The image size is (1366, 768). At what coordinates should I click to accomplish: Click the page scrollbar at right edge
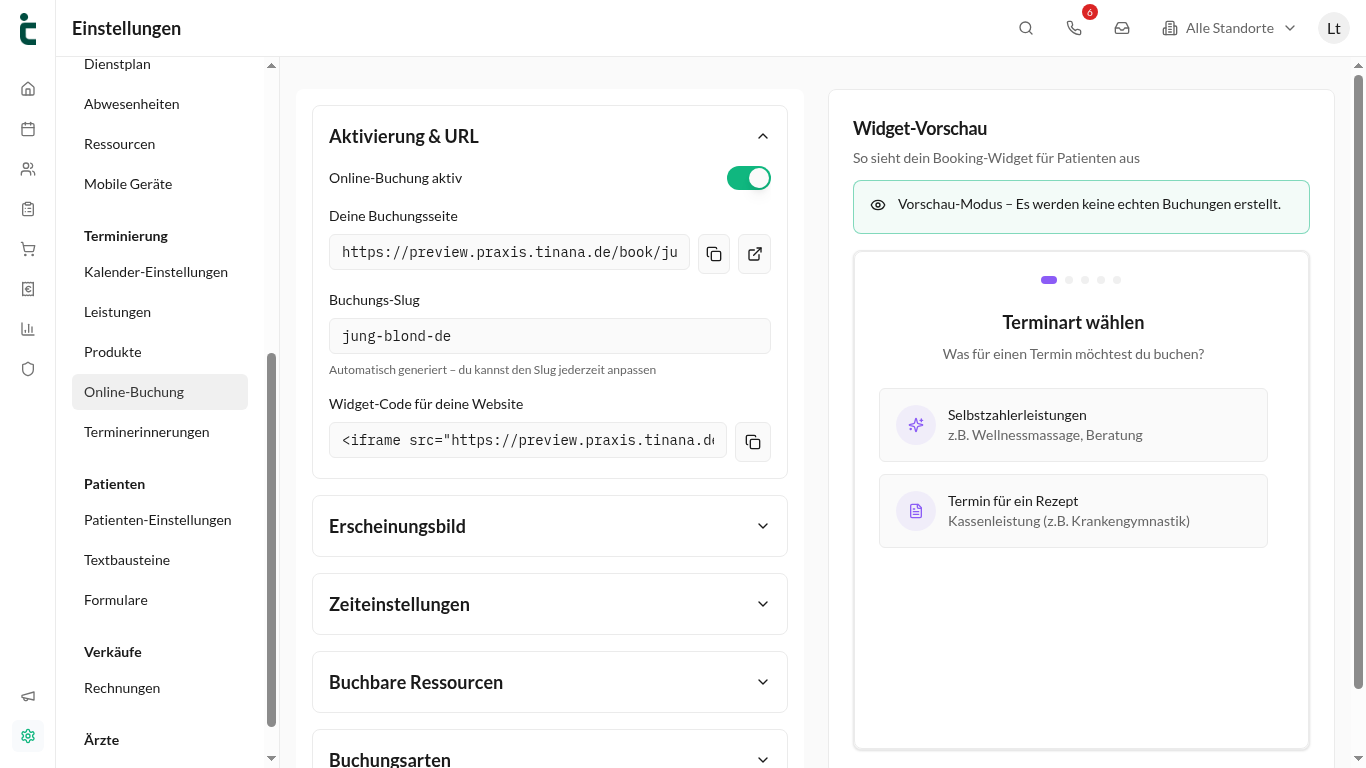pos(1358,380)
